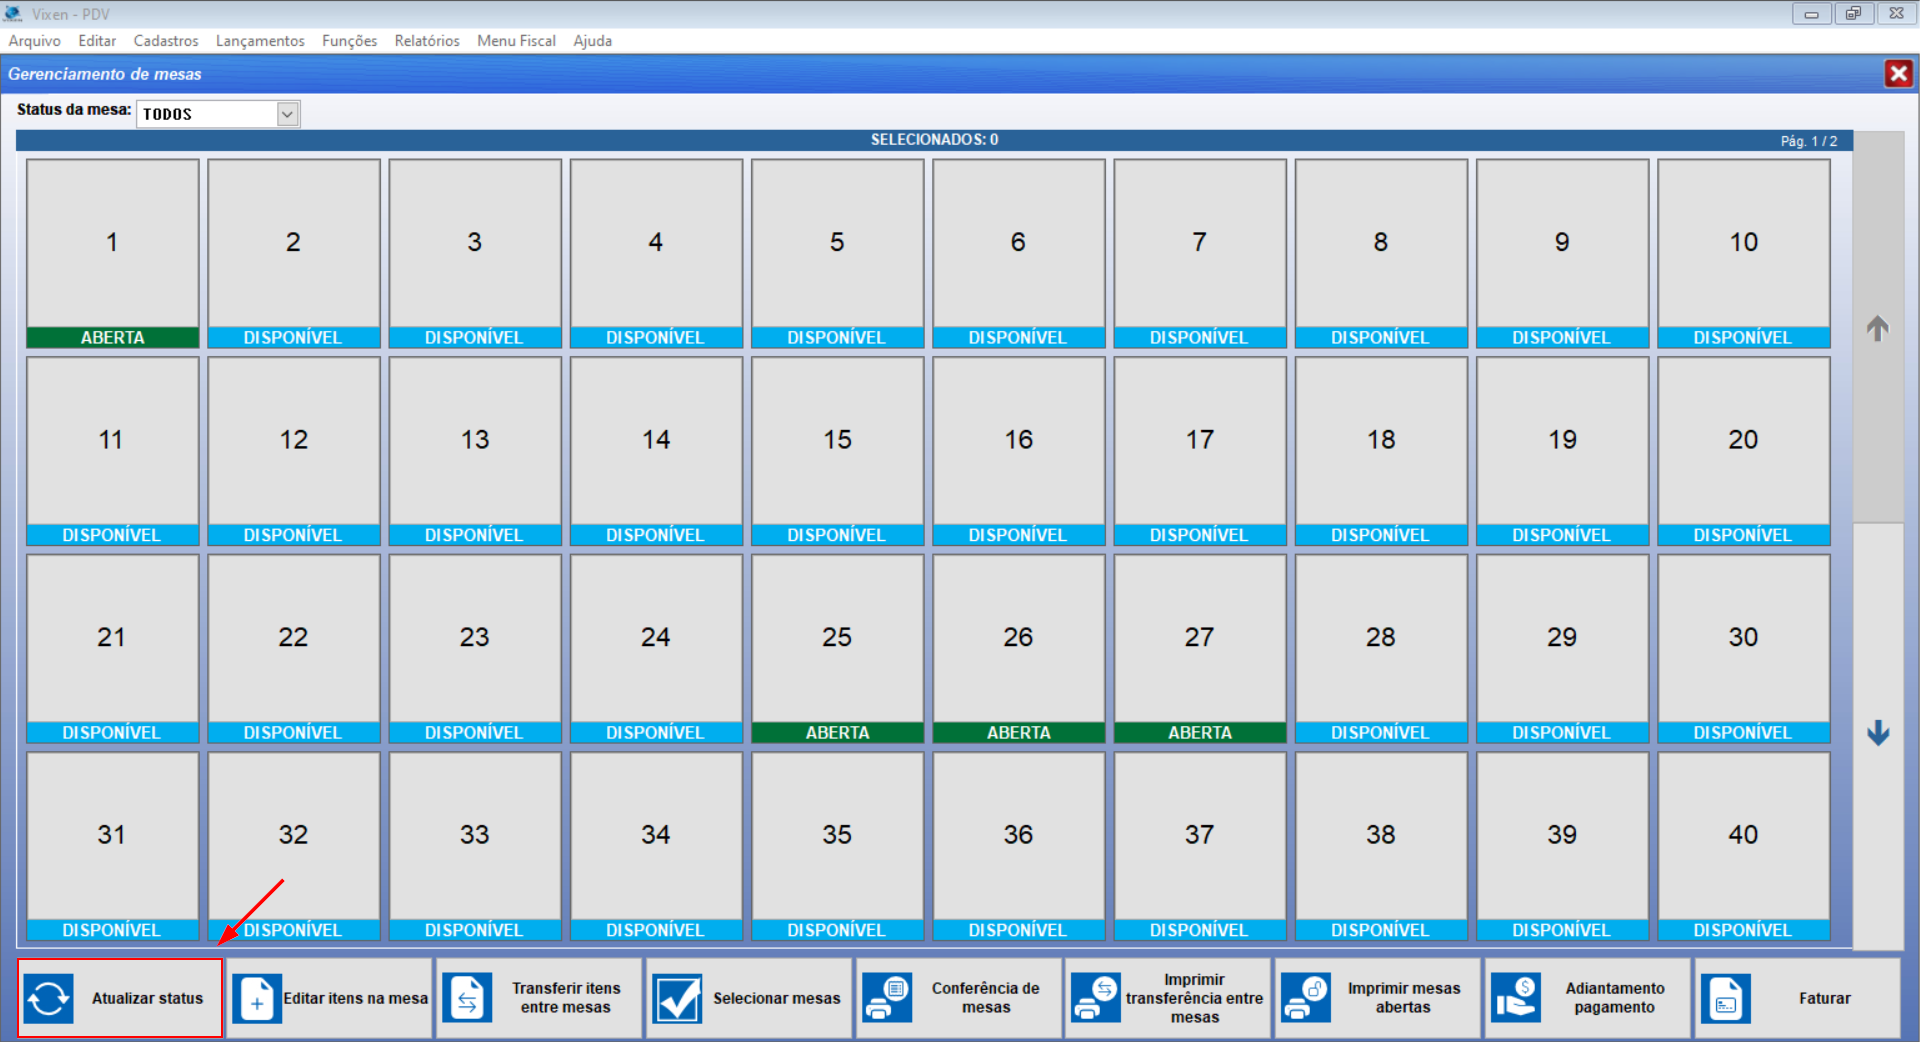Screen dimensions: 1920x1042
Task: Go to previous page with up arrow
Action: [1878, 328]
